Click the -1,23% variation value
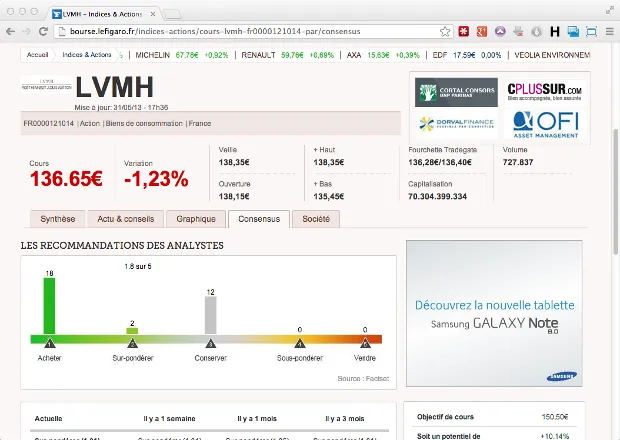Image resolution: width=620 pixels, height=440 pixels. [156, 178]
